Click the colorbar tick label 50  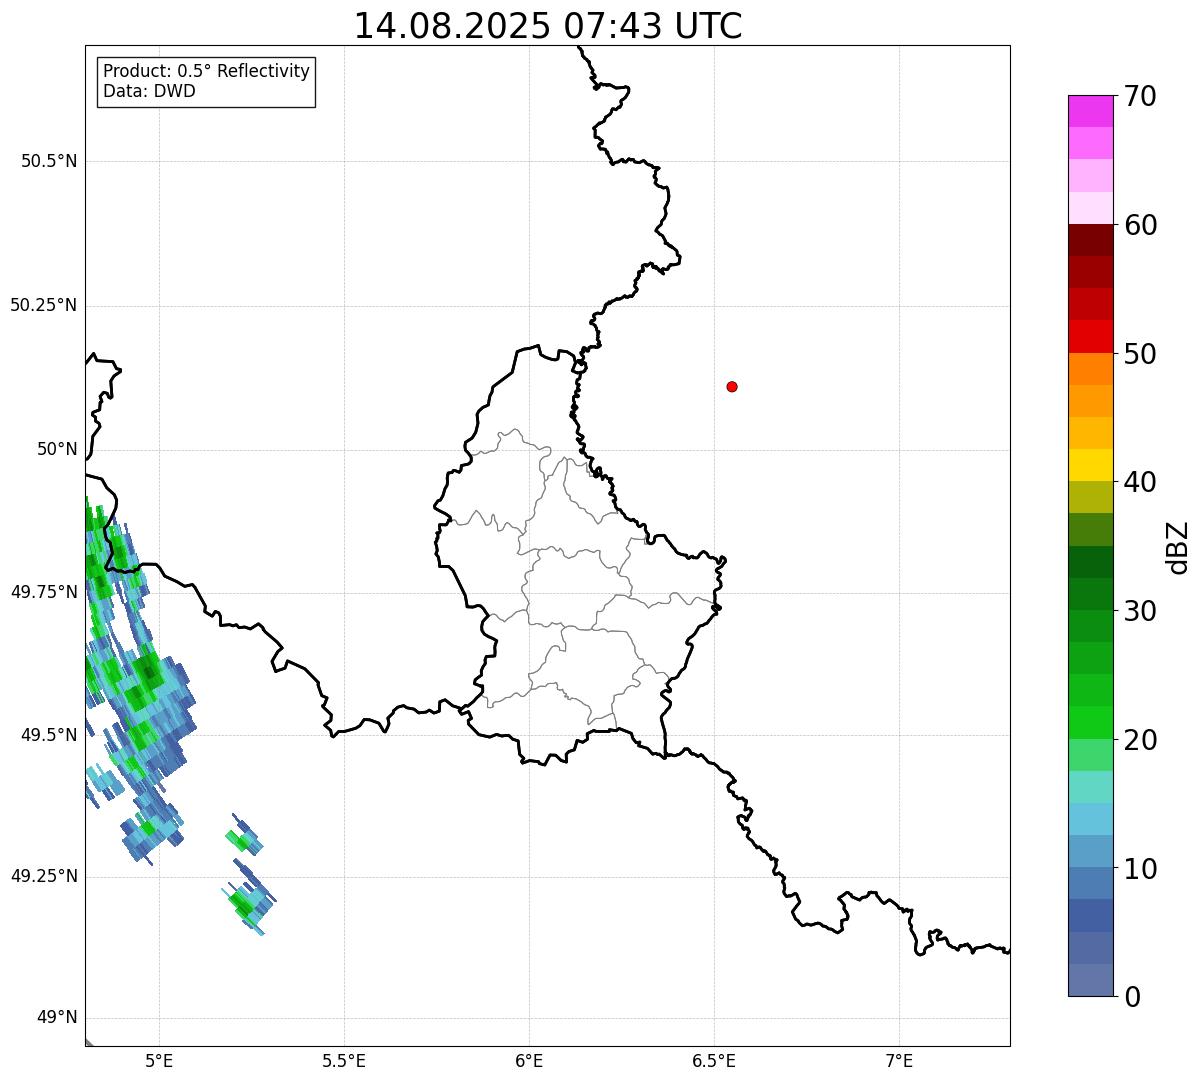click(x=1140, y=354)
